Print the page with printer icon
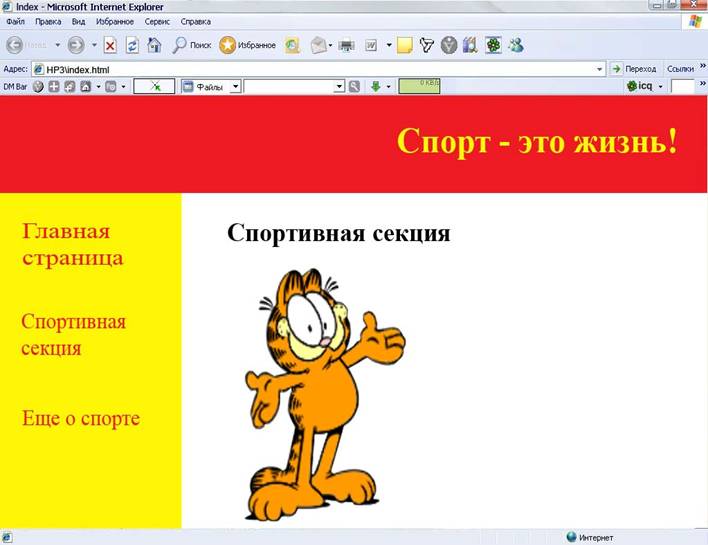 coord(346,46)
